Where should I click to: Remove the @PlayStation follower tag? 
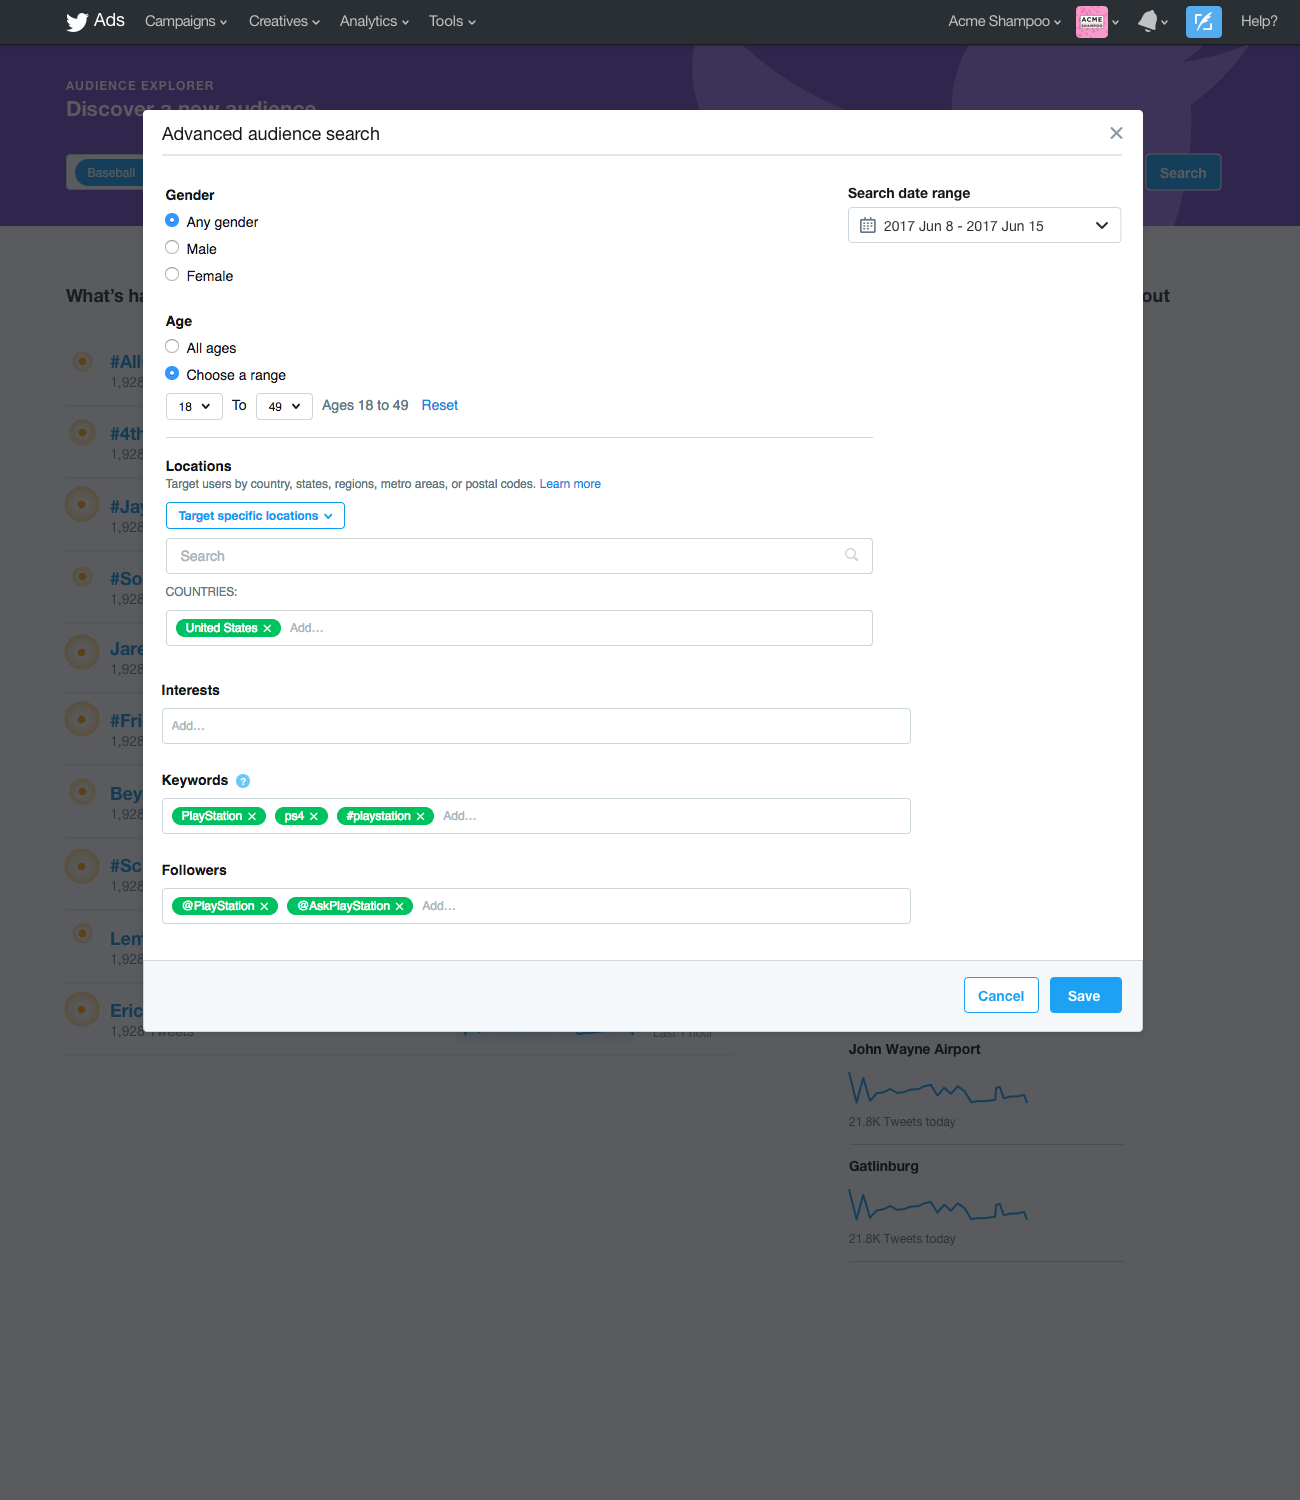click(x=264, y=906)
